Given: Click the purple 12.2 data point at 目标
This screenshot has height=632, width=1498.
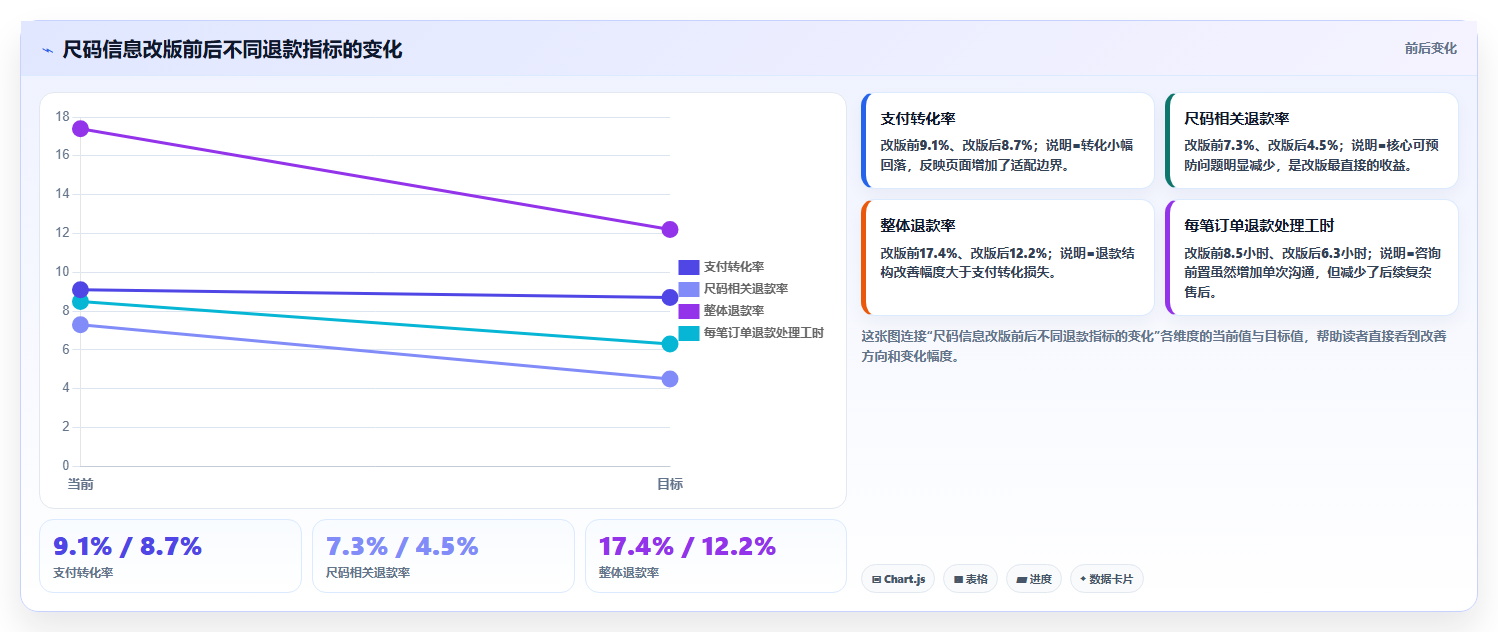Looking at the screenshot, I should (x=670, y=229).
